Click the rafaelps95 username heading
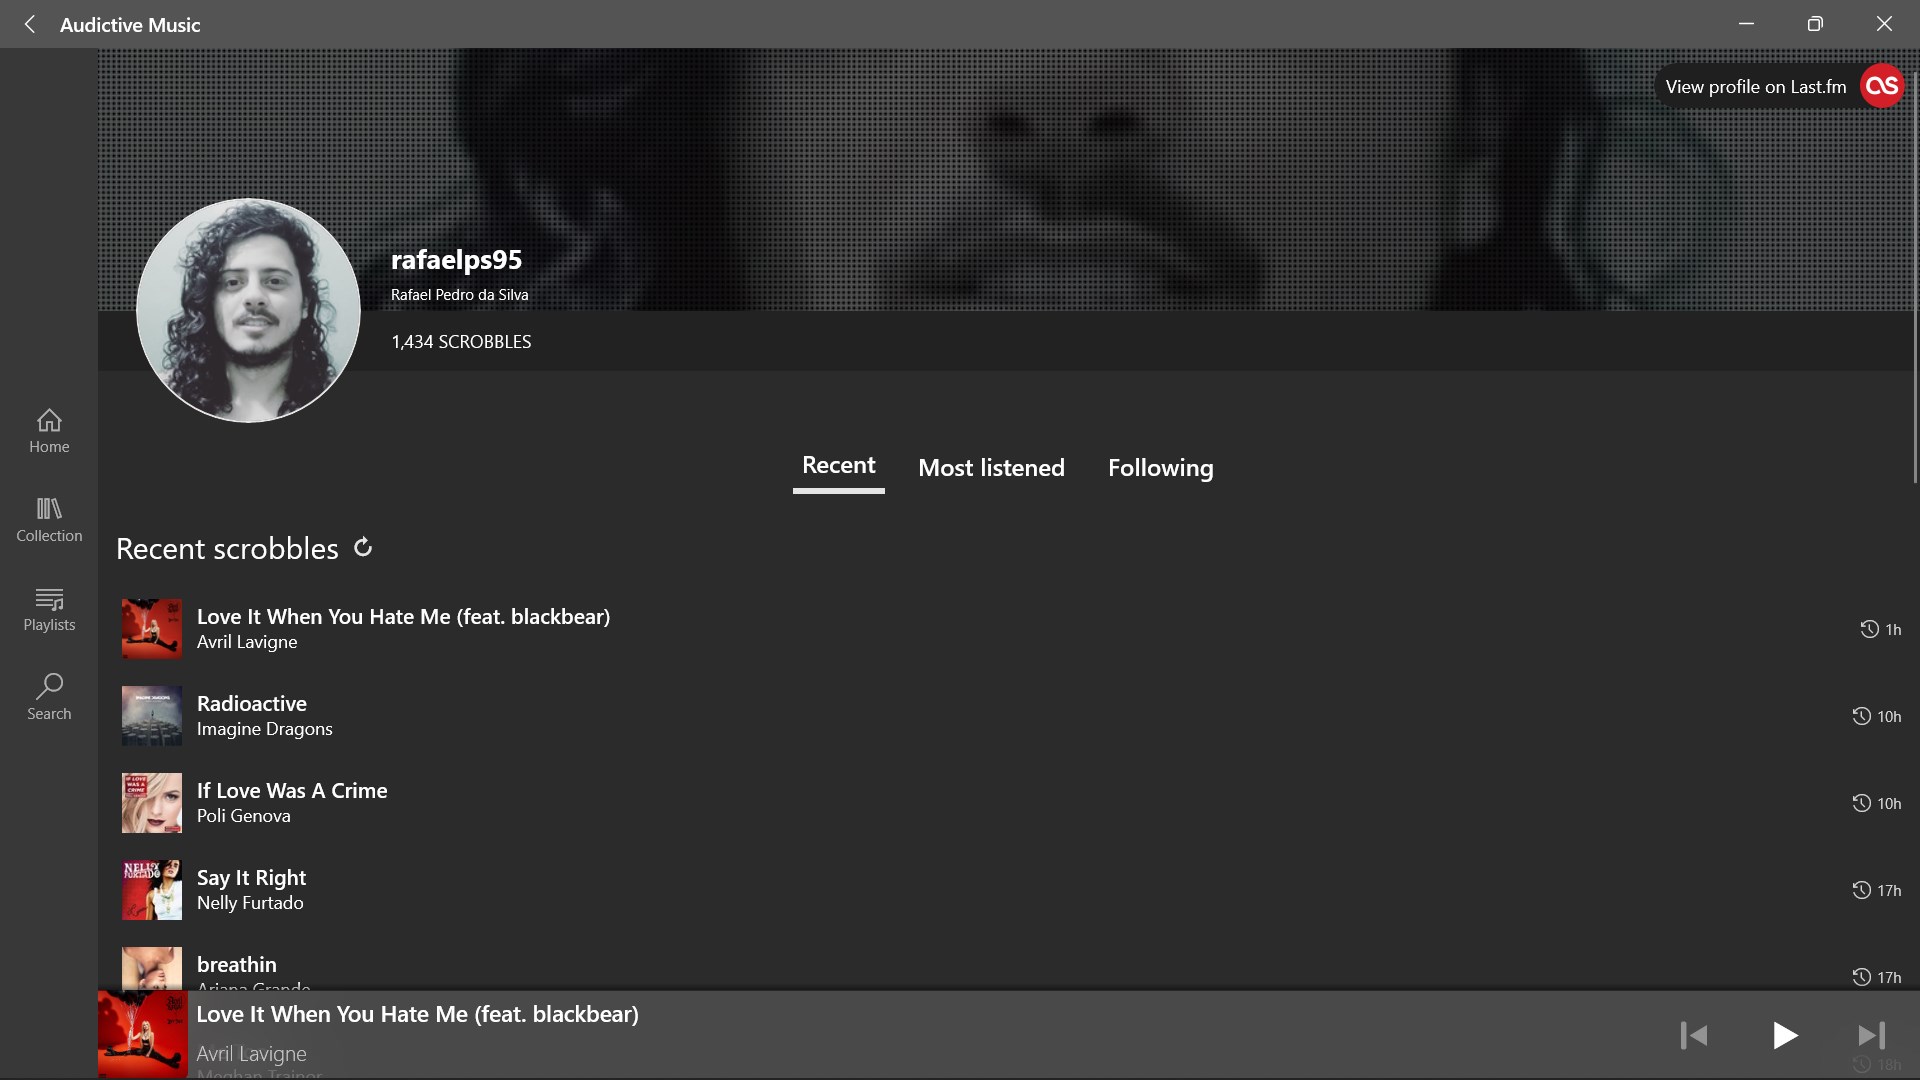The height and width of the screenshot is (1080, 1920). 456,260
